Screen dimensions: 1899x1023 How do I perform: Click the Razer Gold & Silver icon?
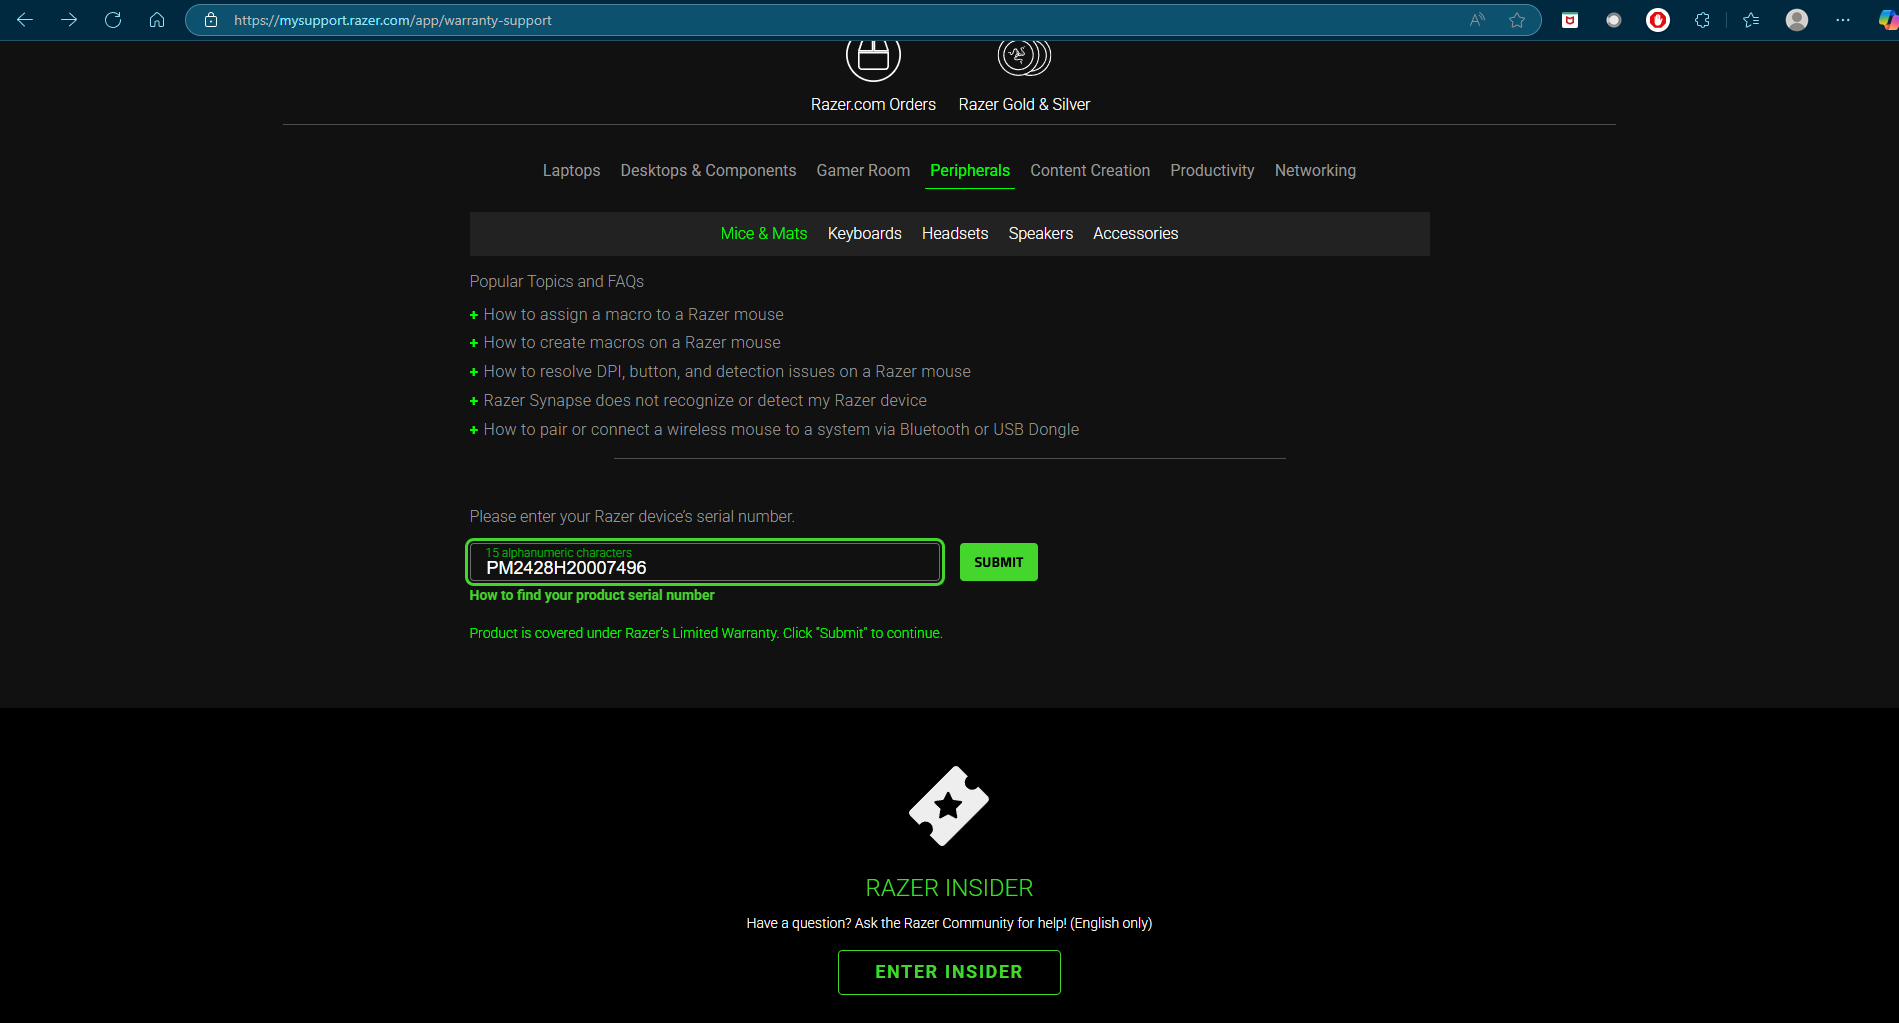pyautogui.click(x=1024, y=58)
